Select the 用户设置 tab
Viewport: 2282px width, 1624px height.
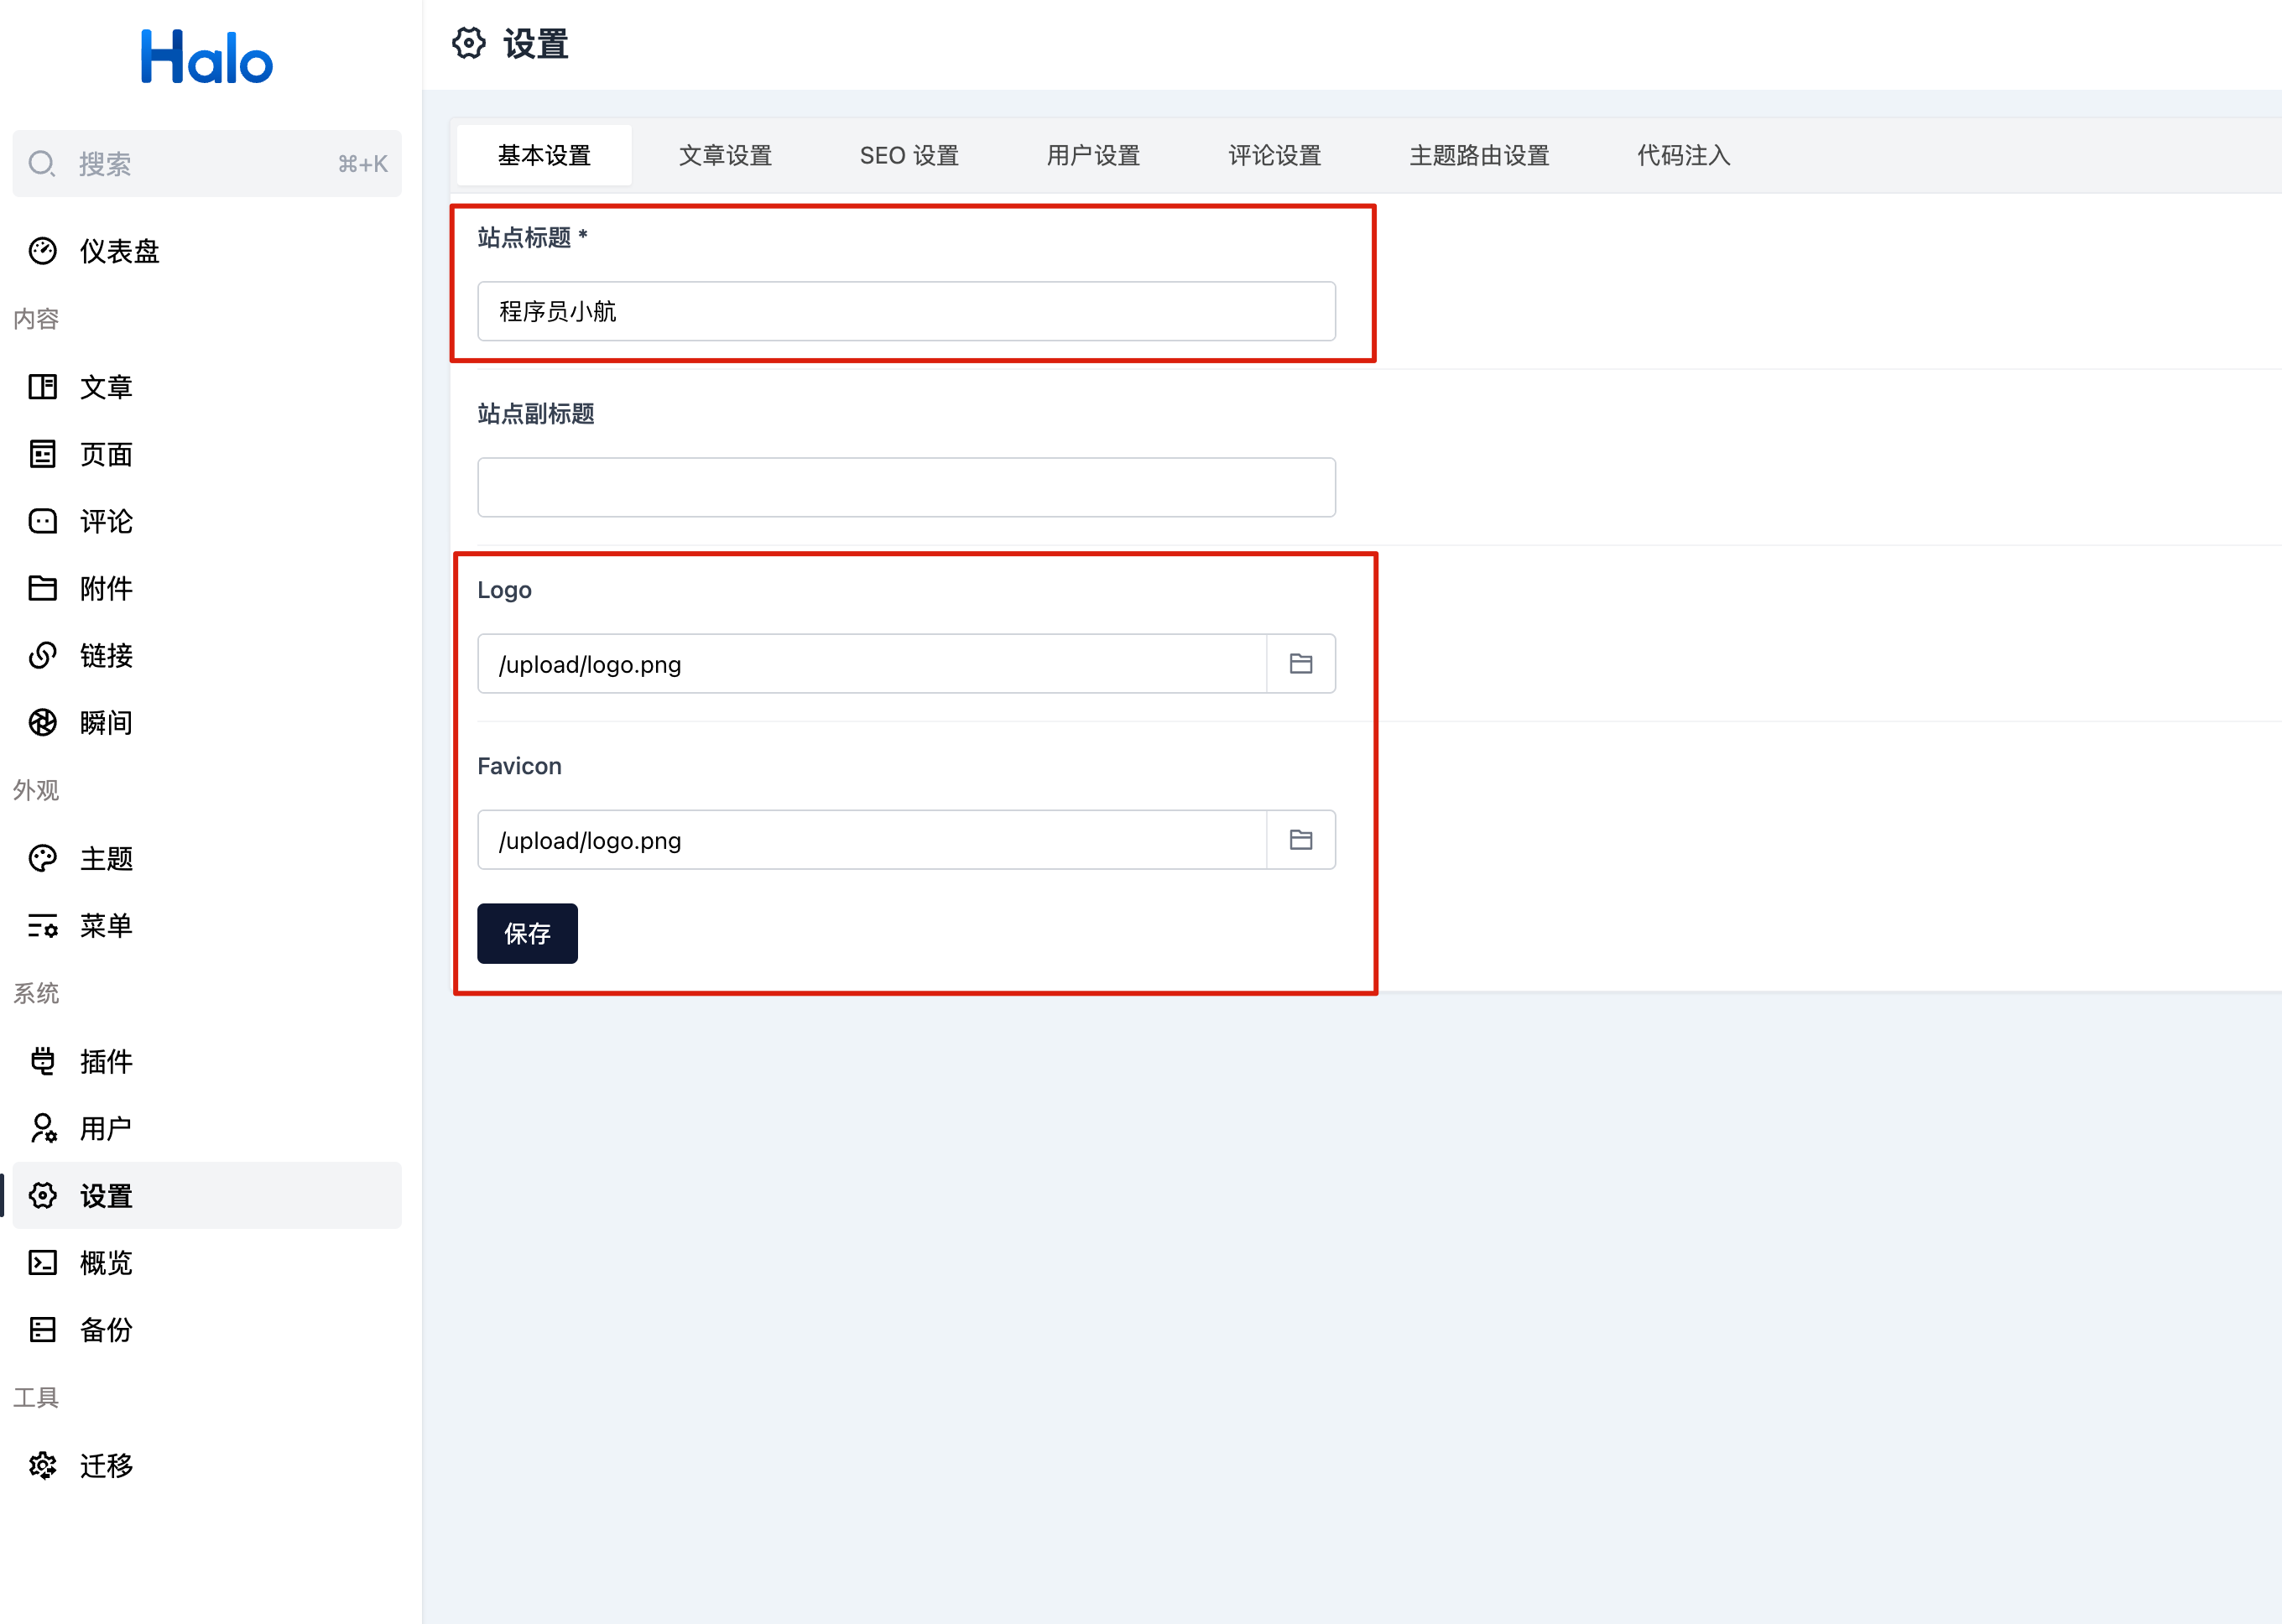coord(1093,155)
